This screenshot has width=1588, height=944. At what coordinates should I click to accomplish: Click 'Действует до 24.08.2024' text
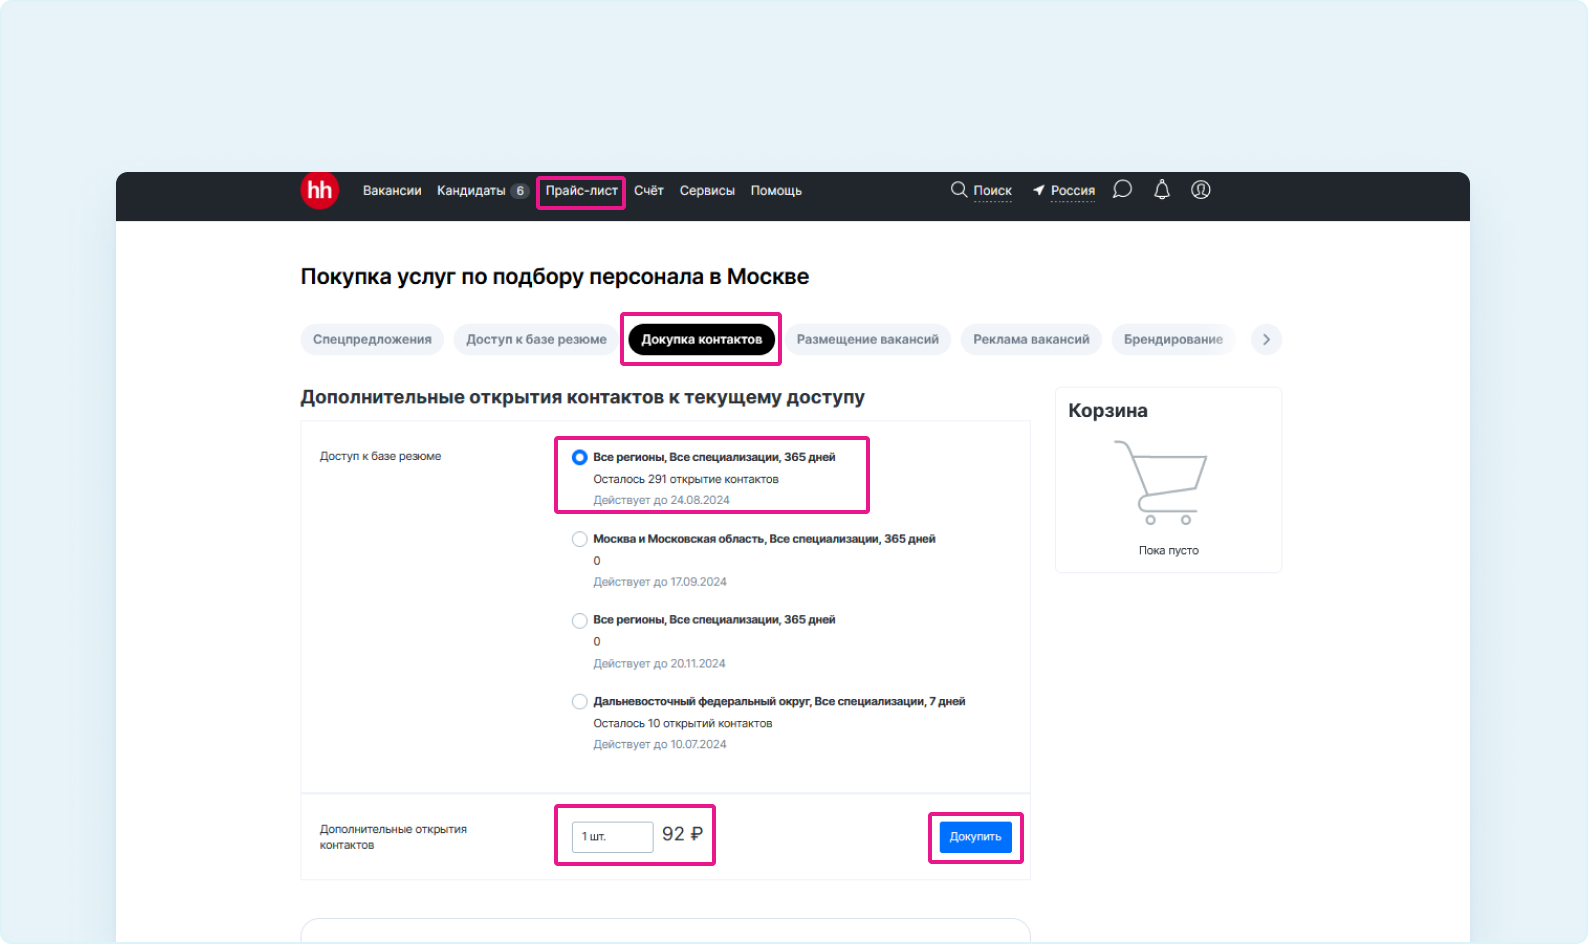pos(661,500)
